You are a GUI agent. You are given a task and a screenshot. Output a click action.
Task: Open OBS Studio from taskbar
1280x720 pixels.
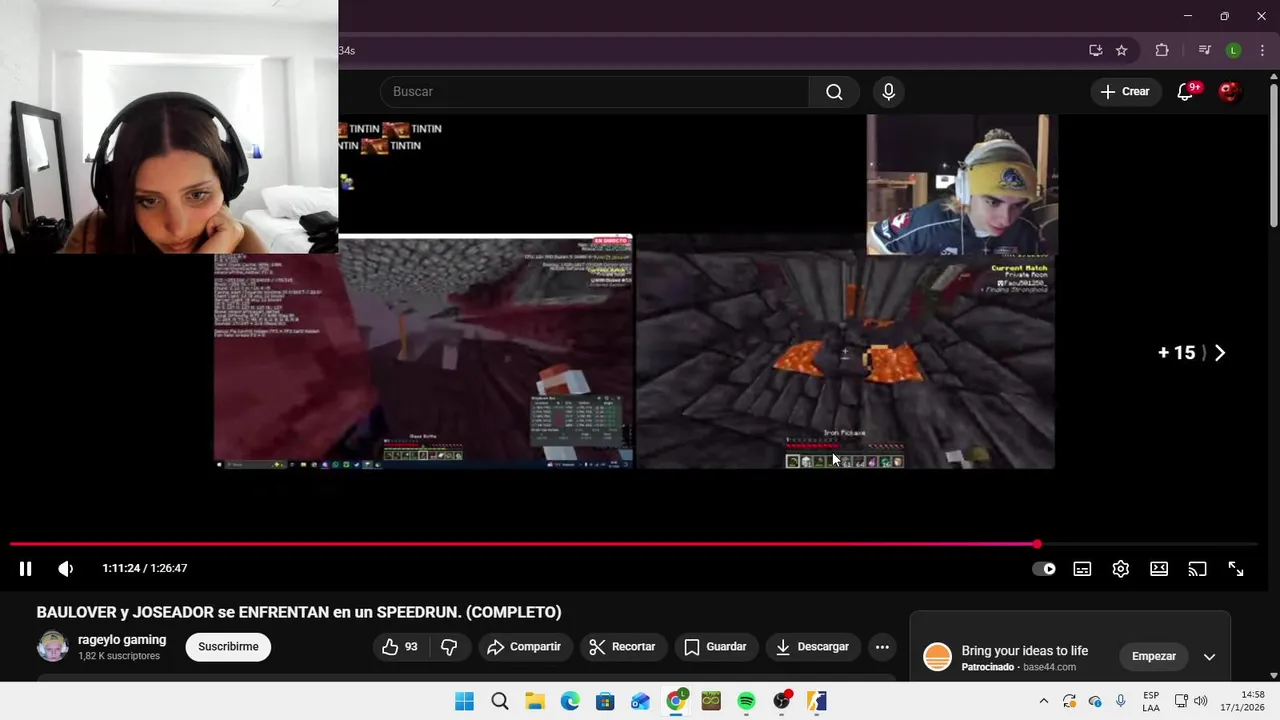click(782, 701)
